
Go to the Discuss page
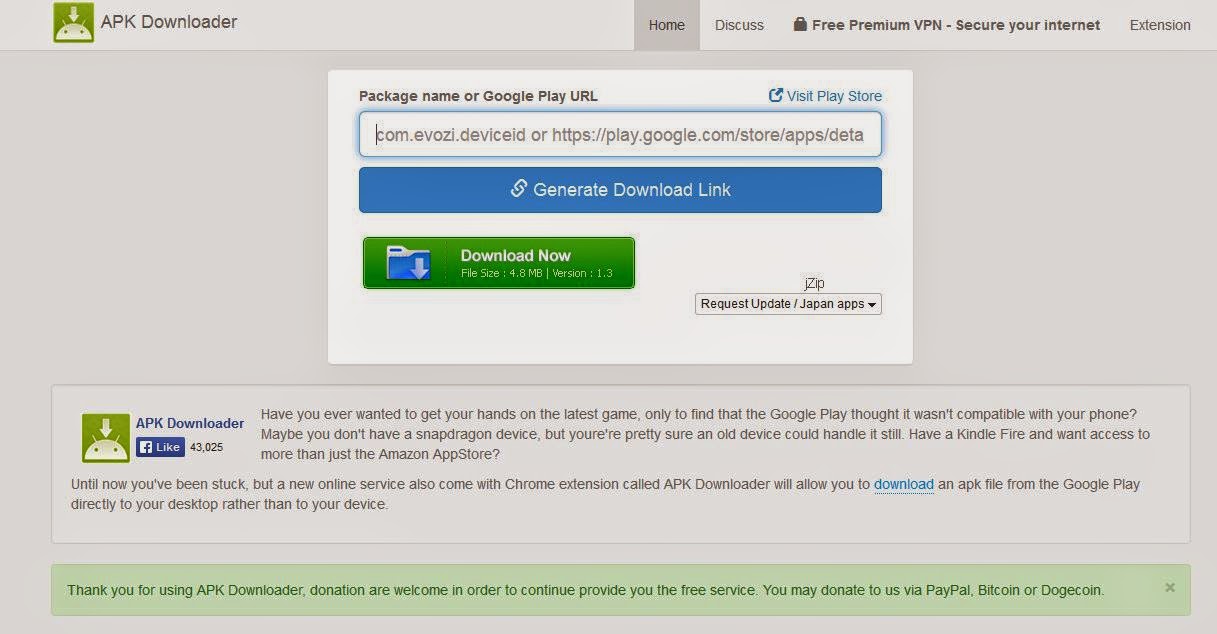point(739,25)
